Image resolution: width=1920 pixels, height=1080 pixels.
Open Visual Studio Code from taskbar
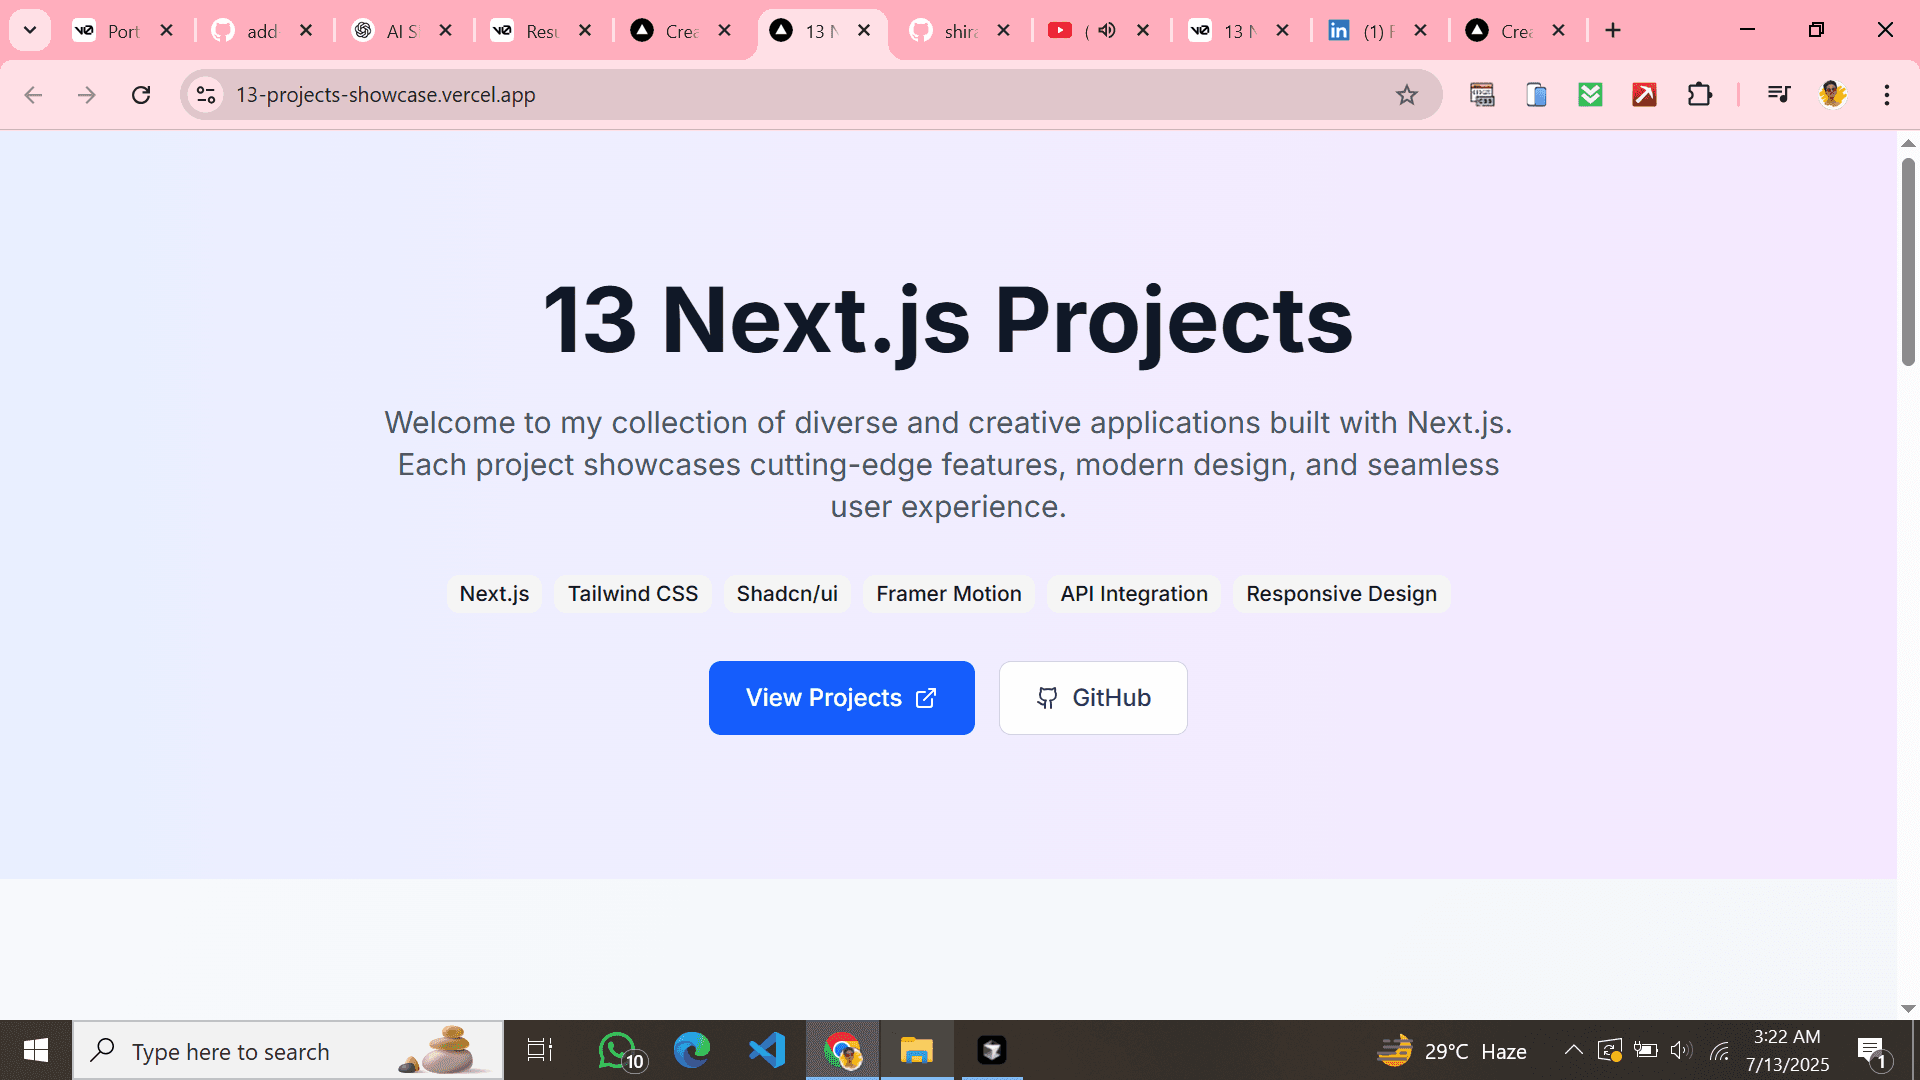click(x=767, y=1050)
